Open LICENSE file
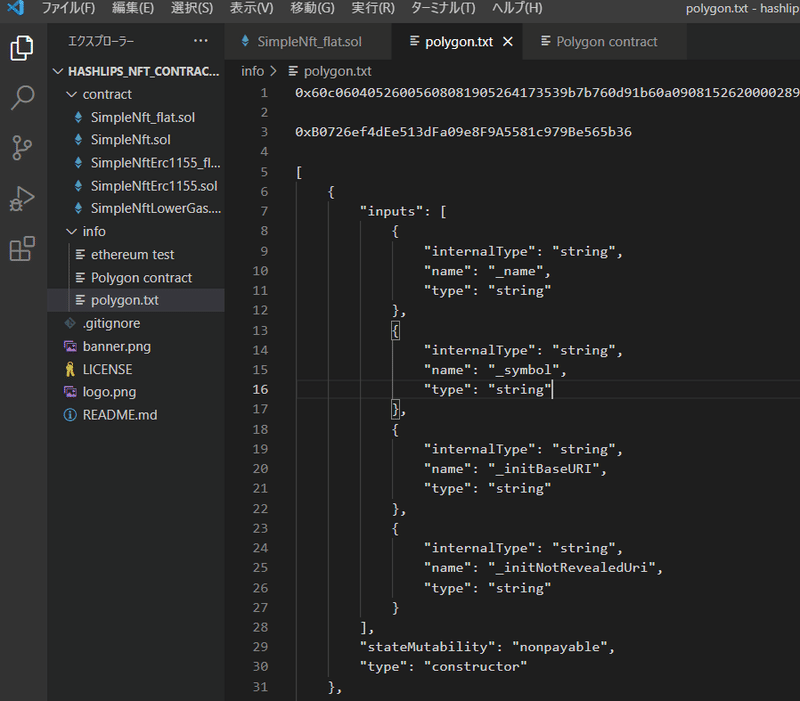800x701 pixels. click(x=108, y=369)
